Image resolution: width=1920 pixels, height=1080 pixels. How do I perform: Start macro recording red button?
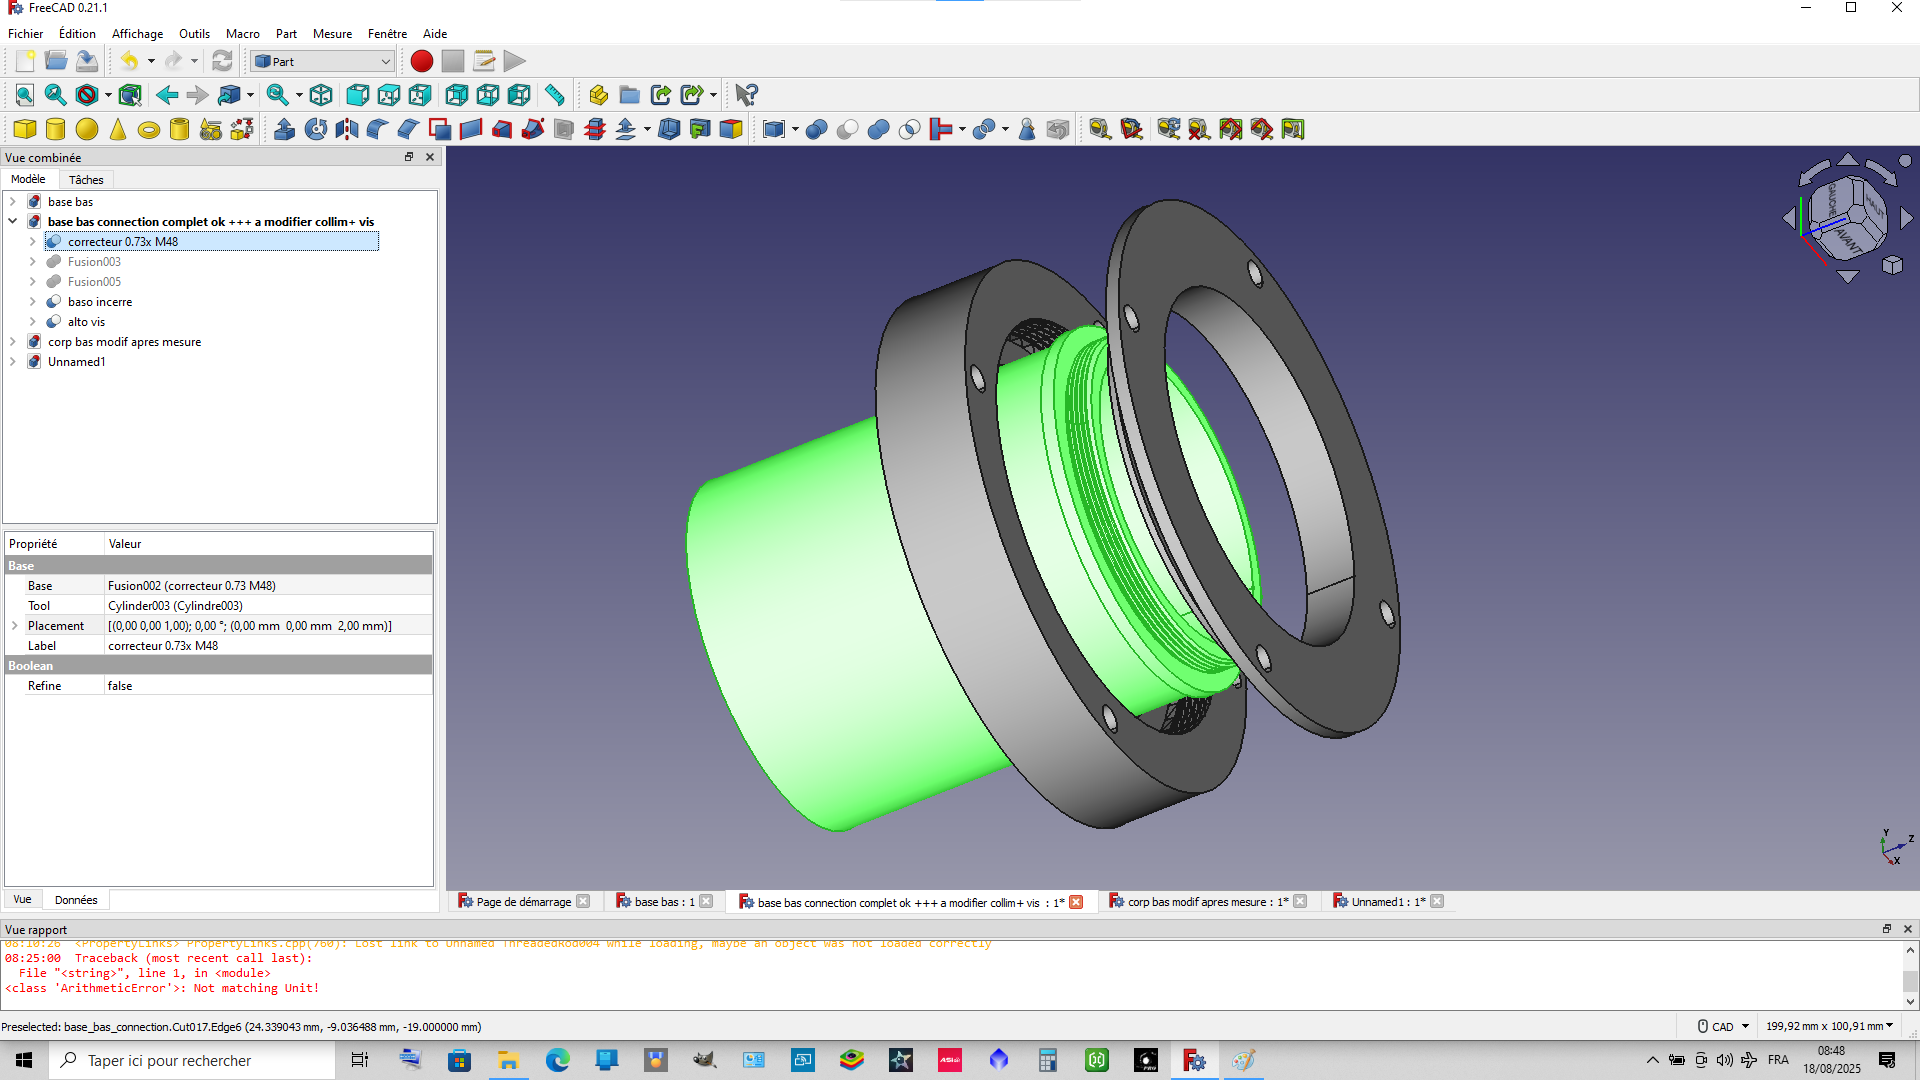coord(421,61)
